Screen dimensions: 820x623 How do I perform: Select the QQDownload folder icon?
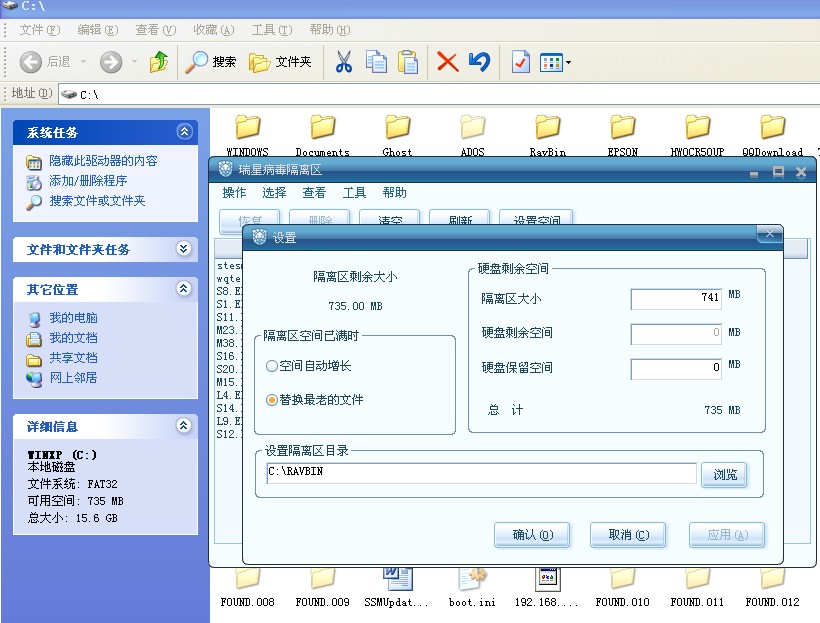[772, 127]
